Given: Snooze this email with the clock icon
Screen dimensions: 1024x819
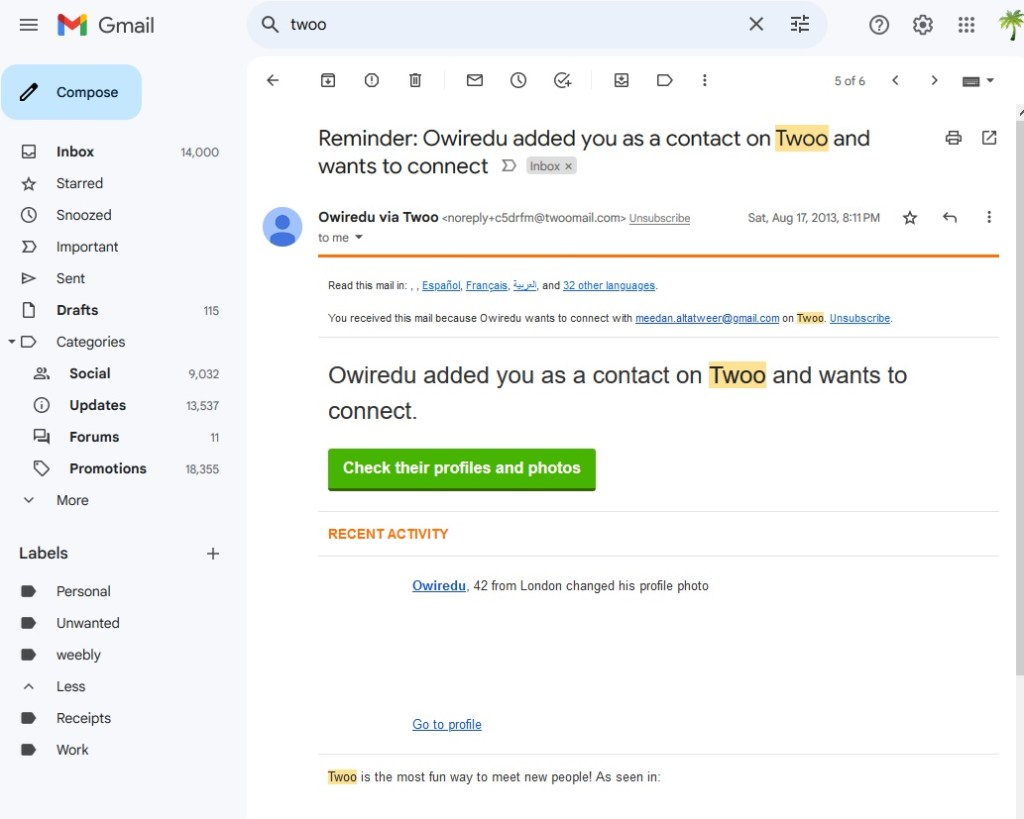Looking at the screenshot, I should 518,81.
